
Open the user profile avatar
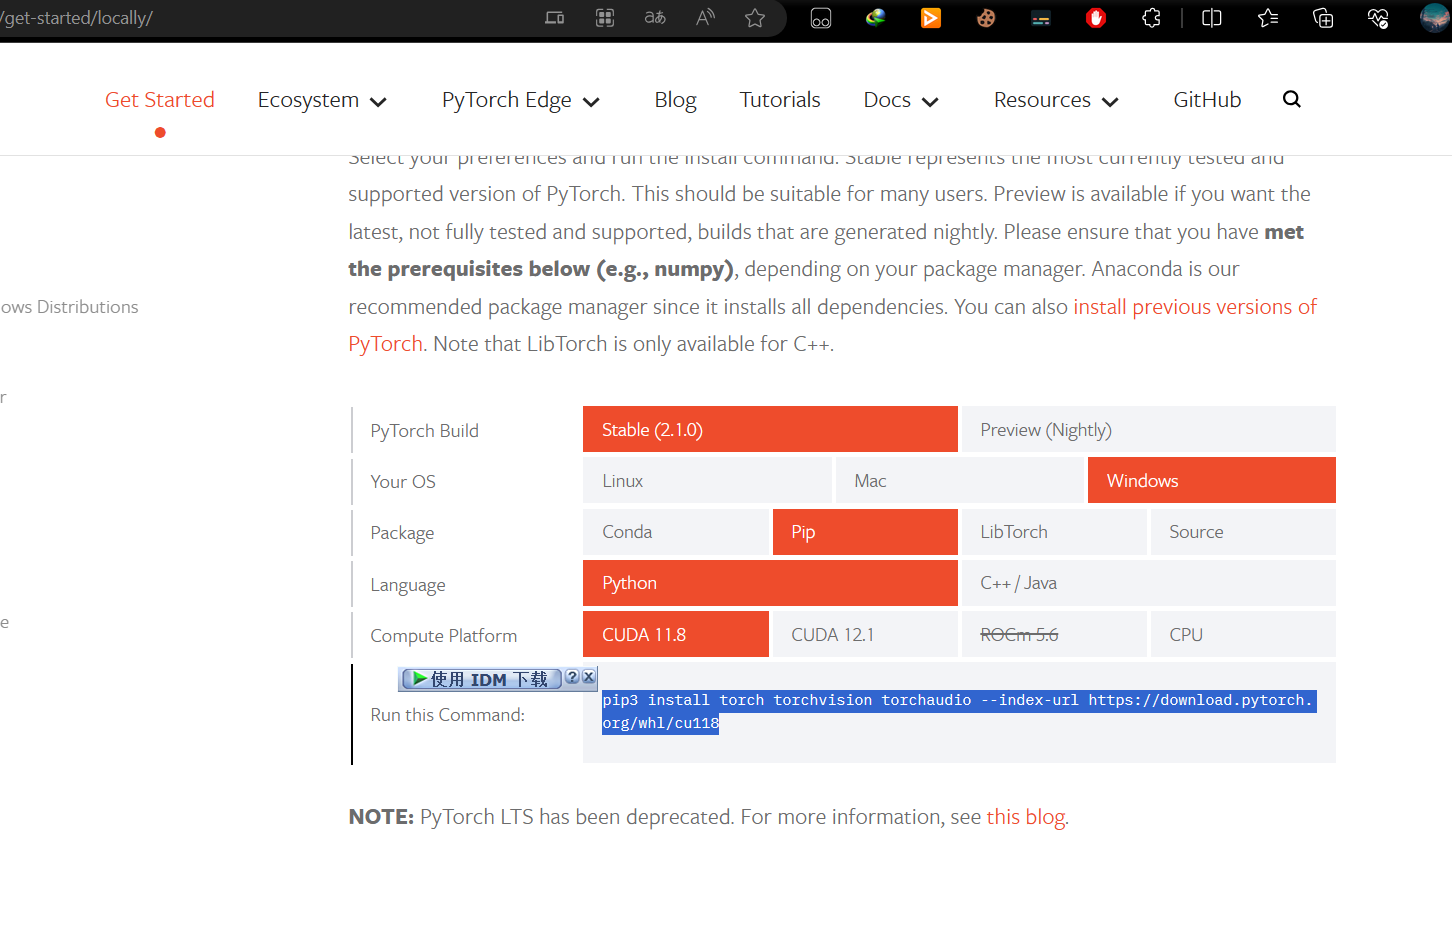click(x=1435, y=18)
